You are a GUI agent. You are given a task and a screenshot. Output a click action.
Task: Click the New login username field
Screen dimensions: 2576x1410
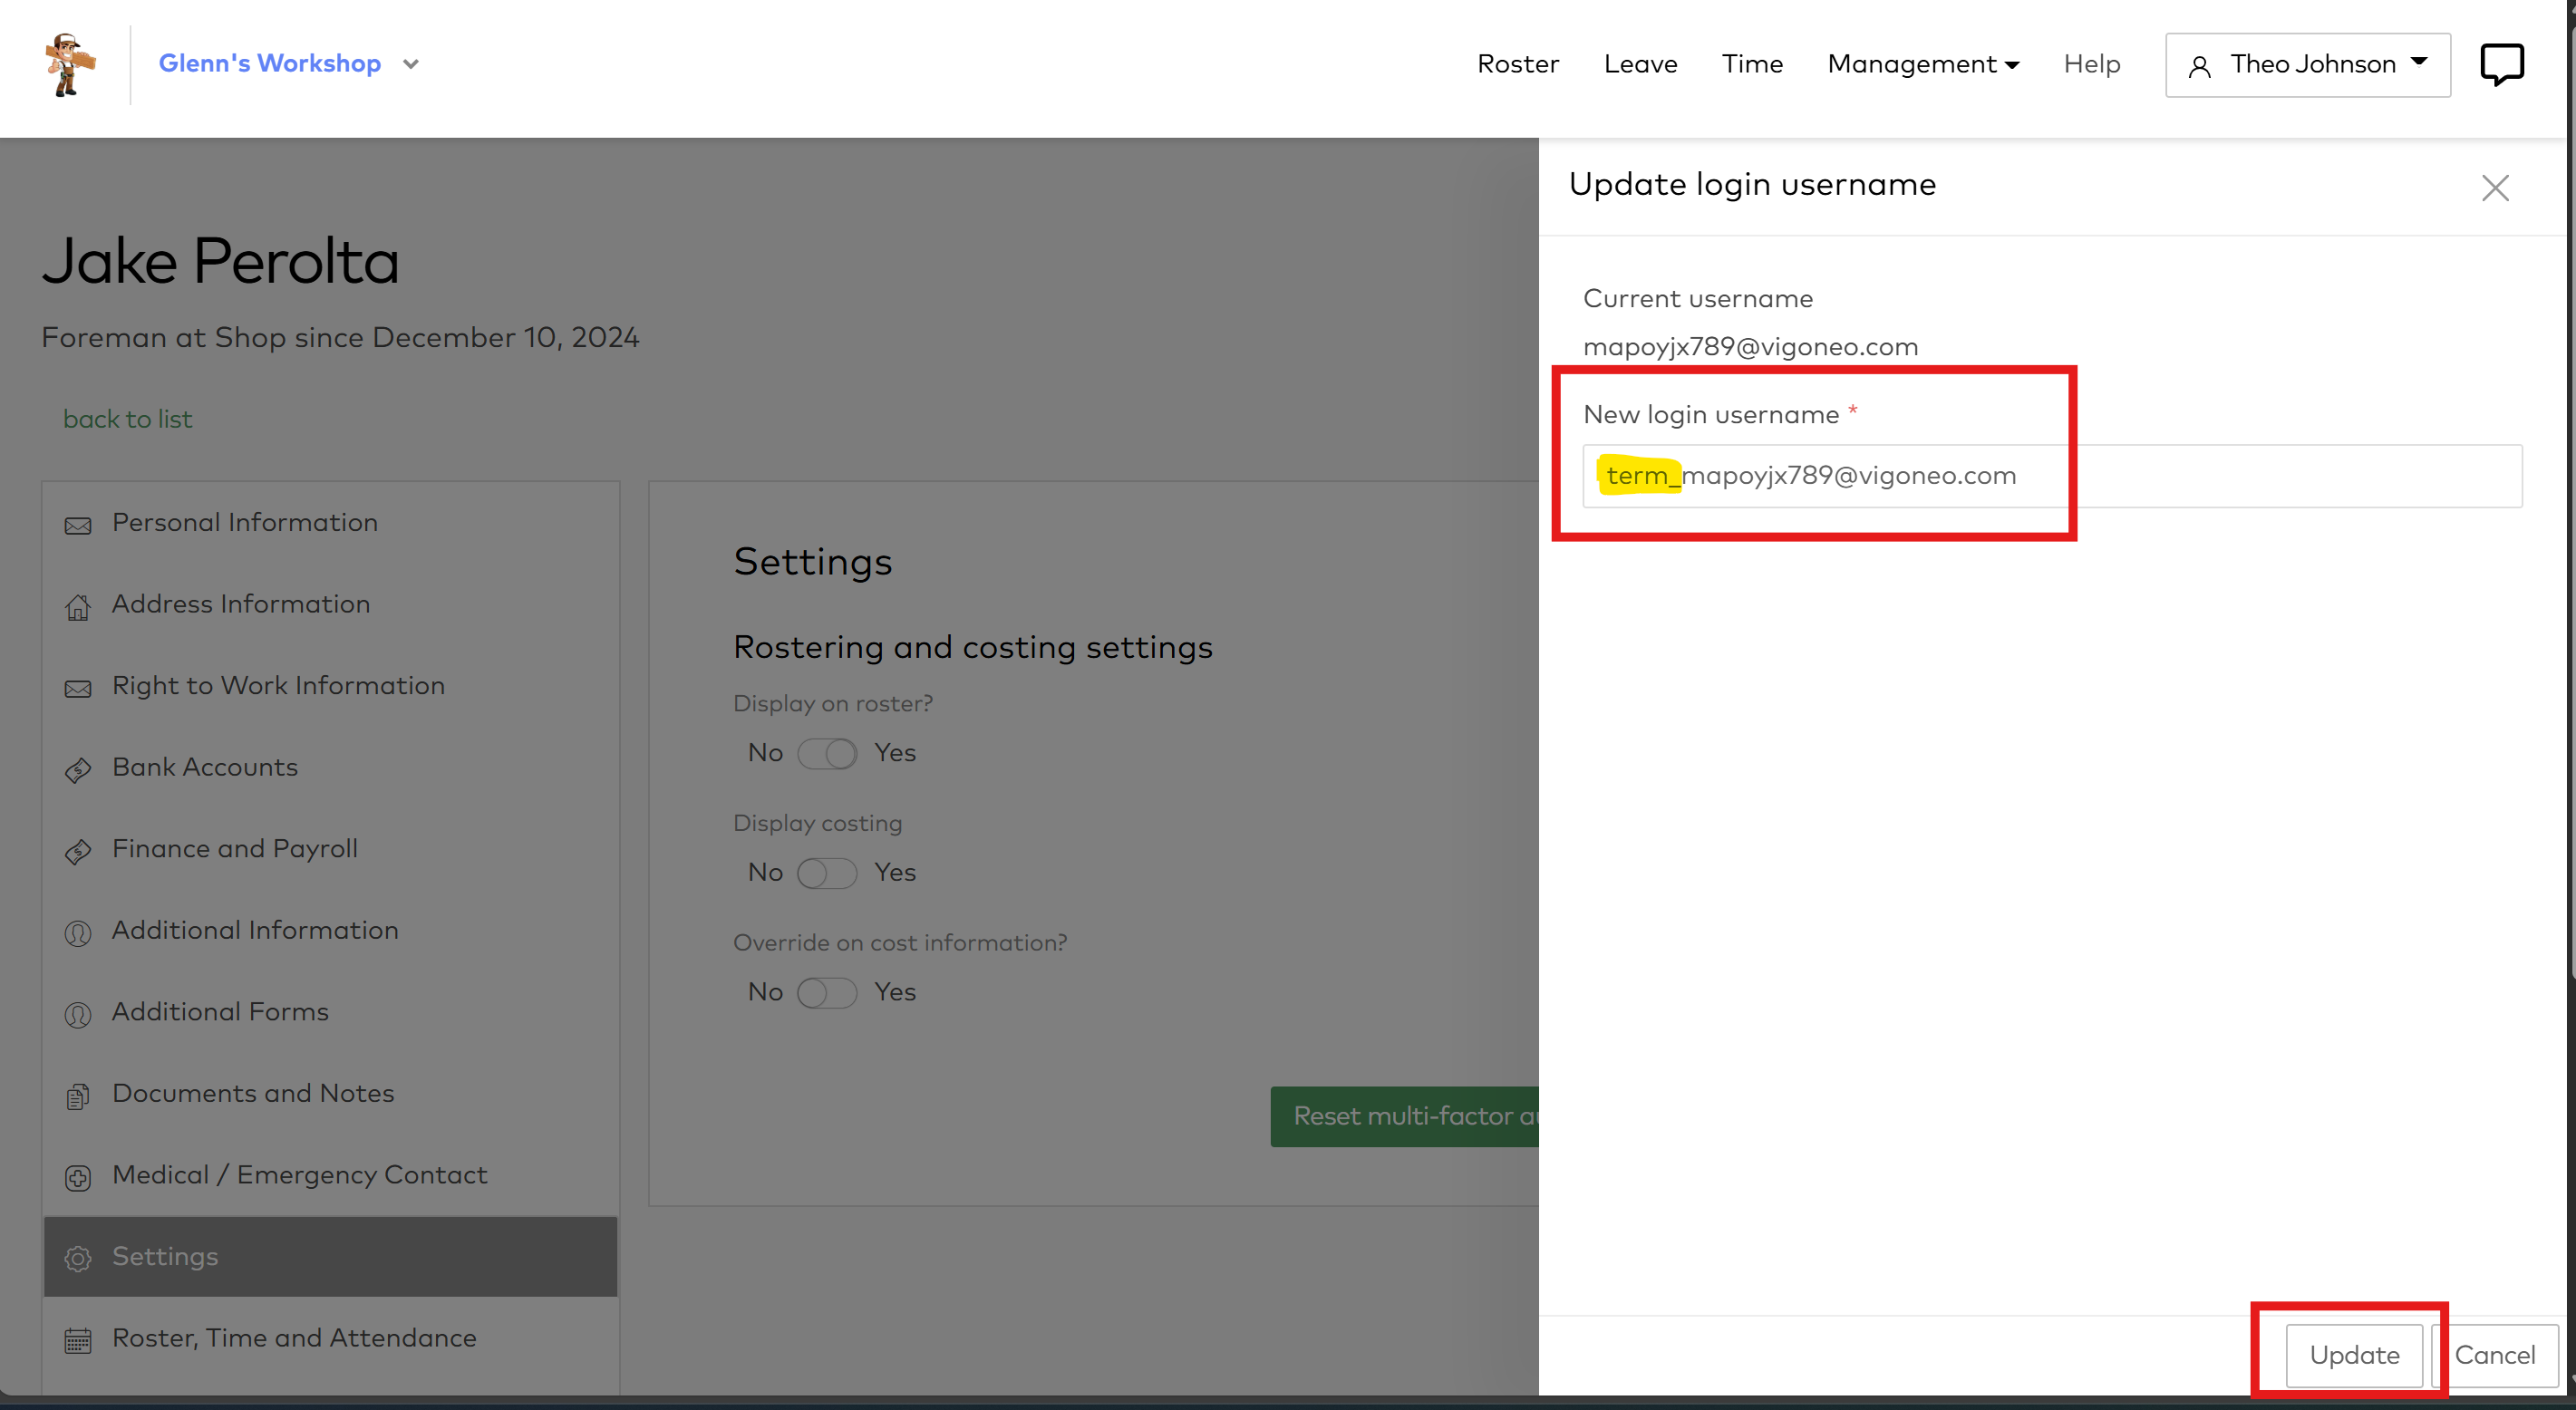tap(2050, 476)
